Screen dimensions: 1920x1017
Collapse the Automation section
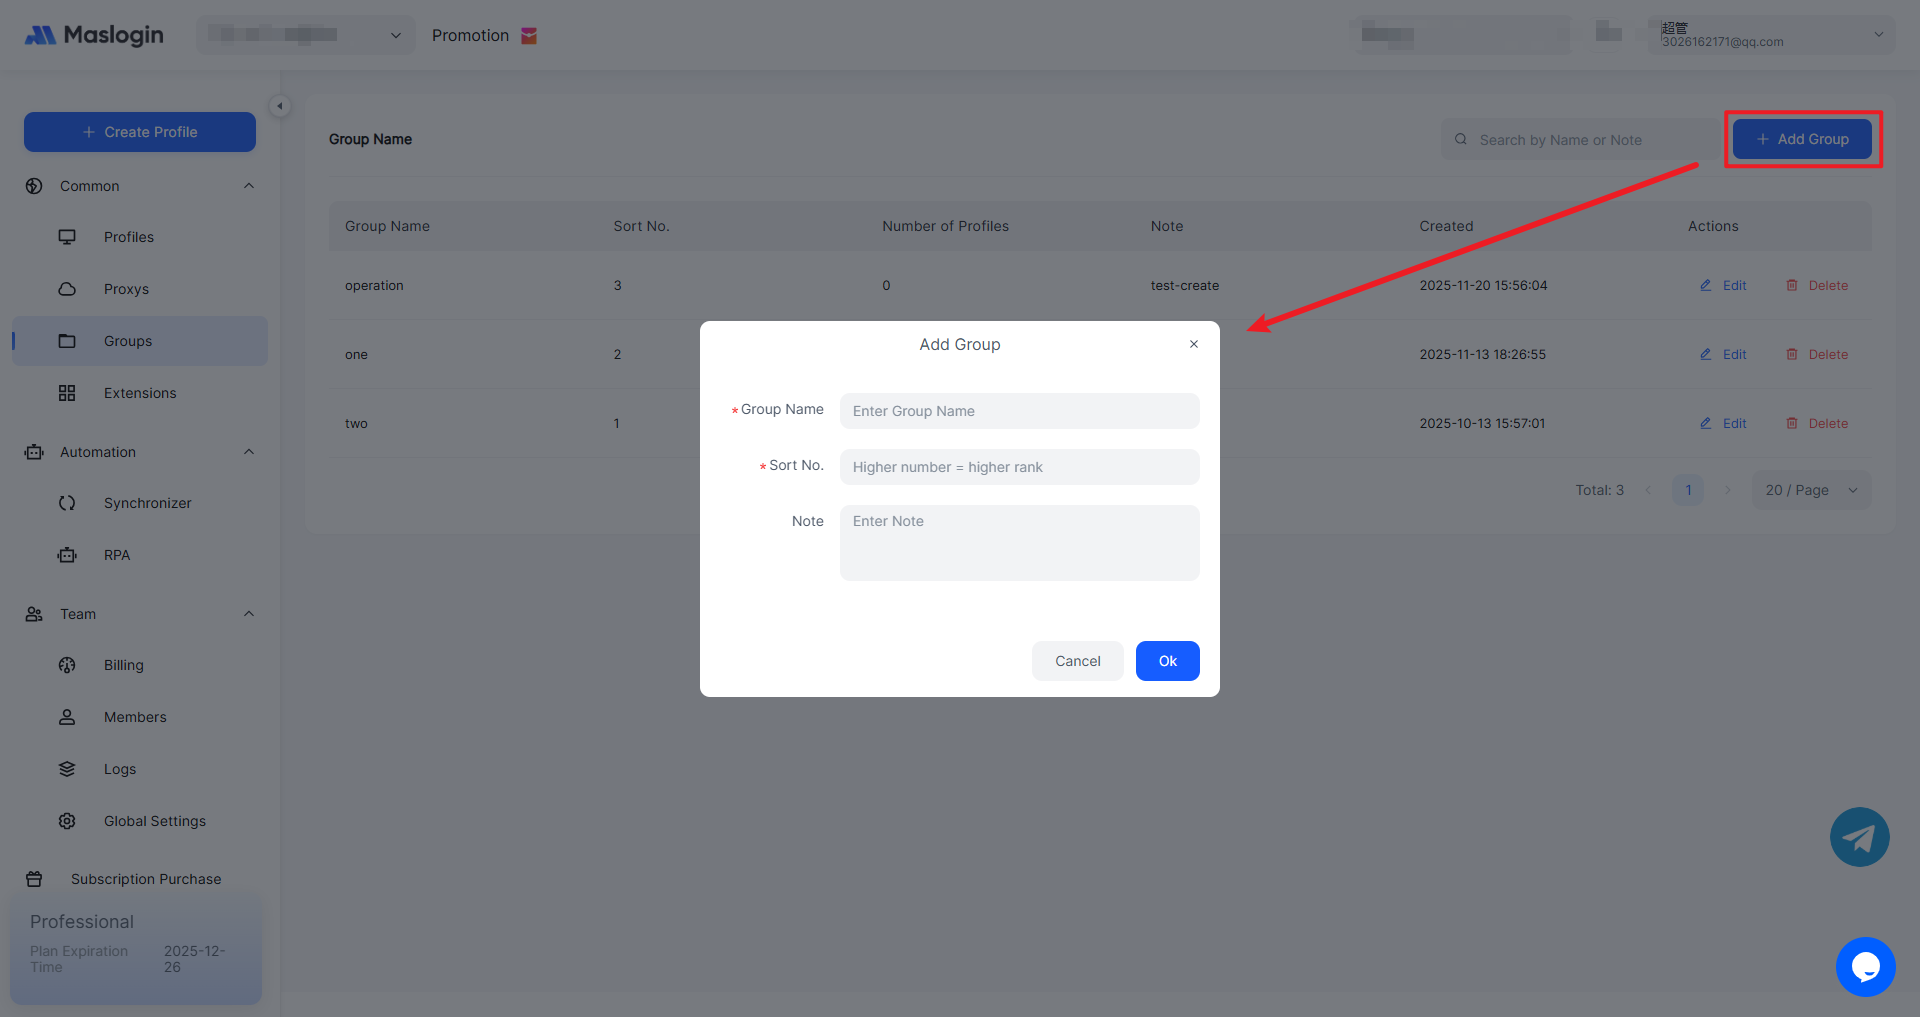coord(249,452)
